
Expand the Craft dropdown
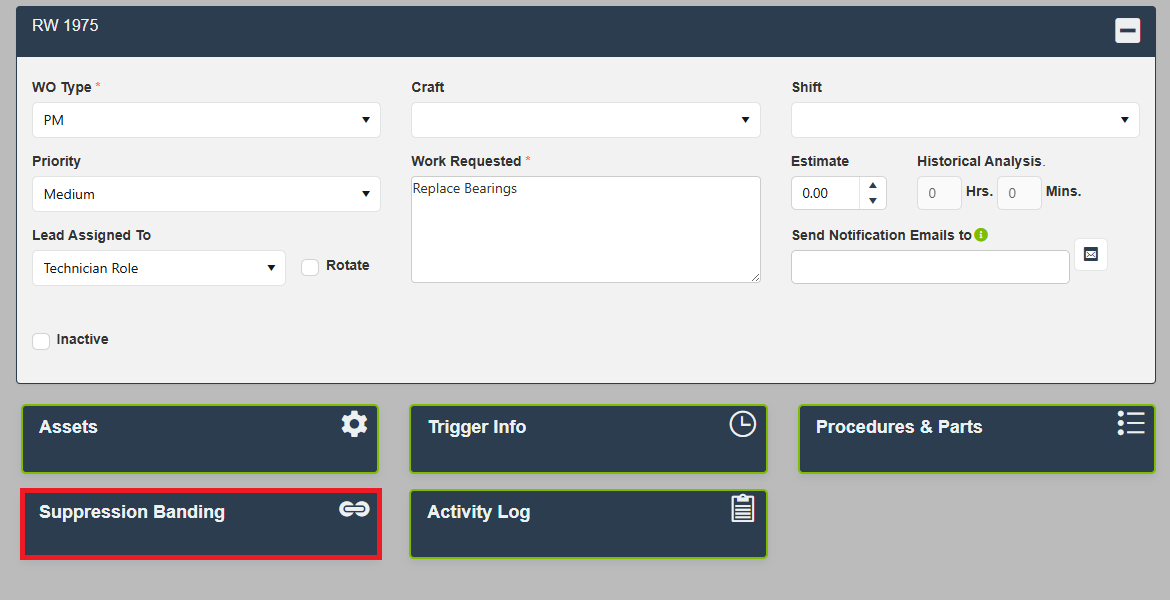tap(586, 120)
